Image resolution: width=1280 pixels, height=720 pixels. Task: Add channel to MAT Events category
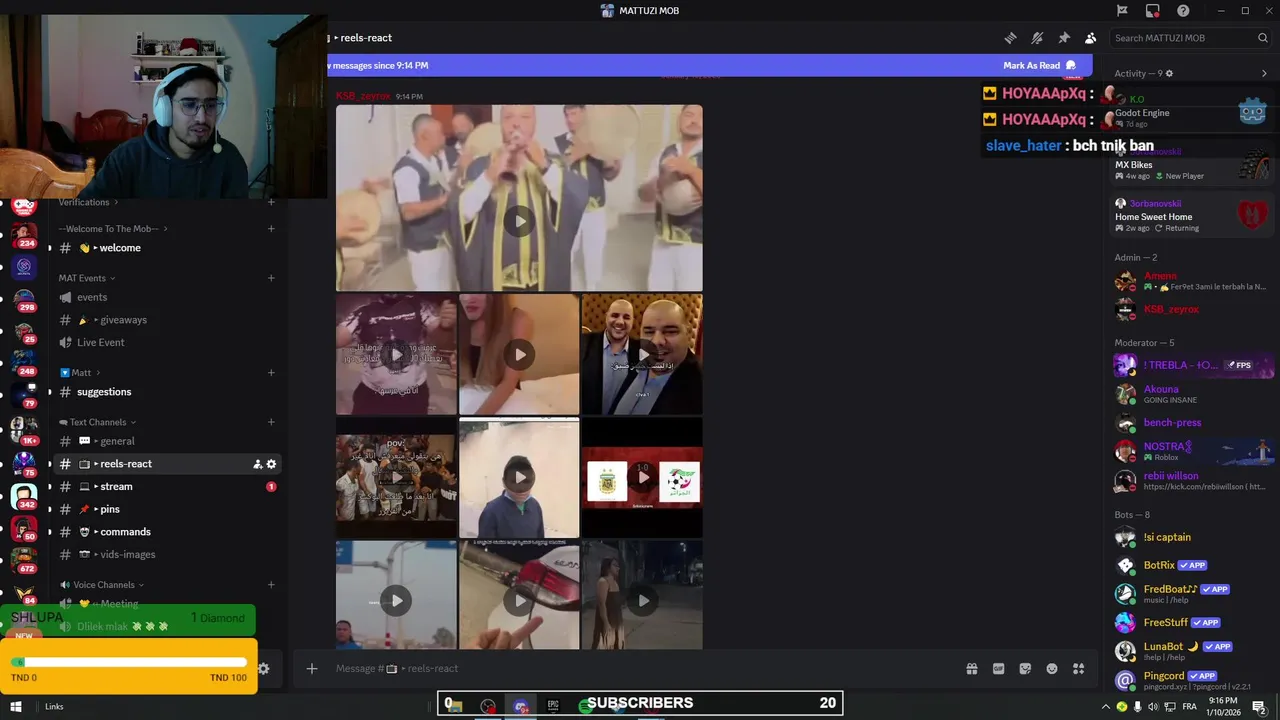(x=271, y=278)
